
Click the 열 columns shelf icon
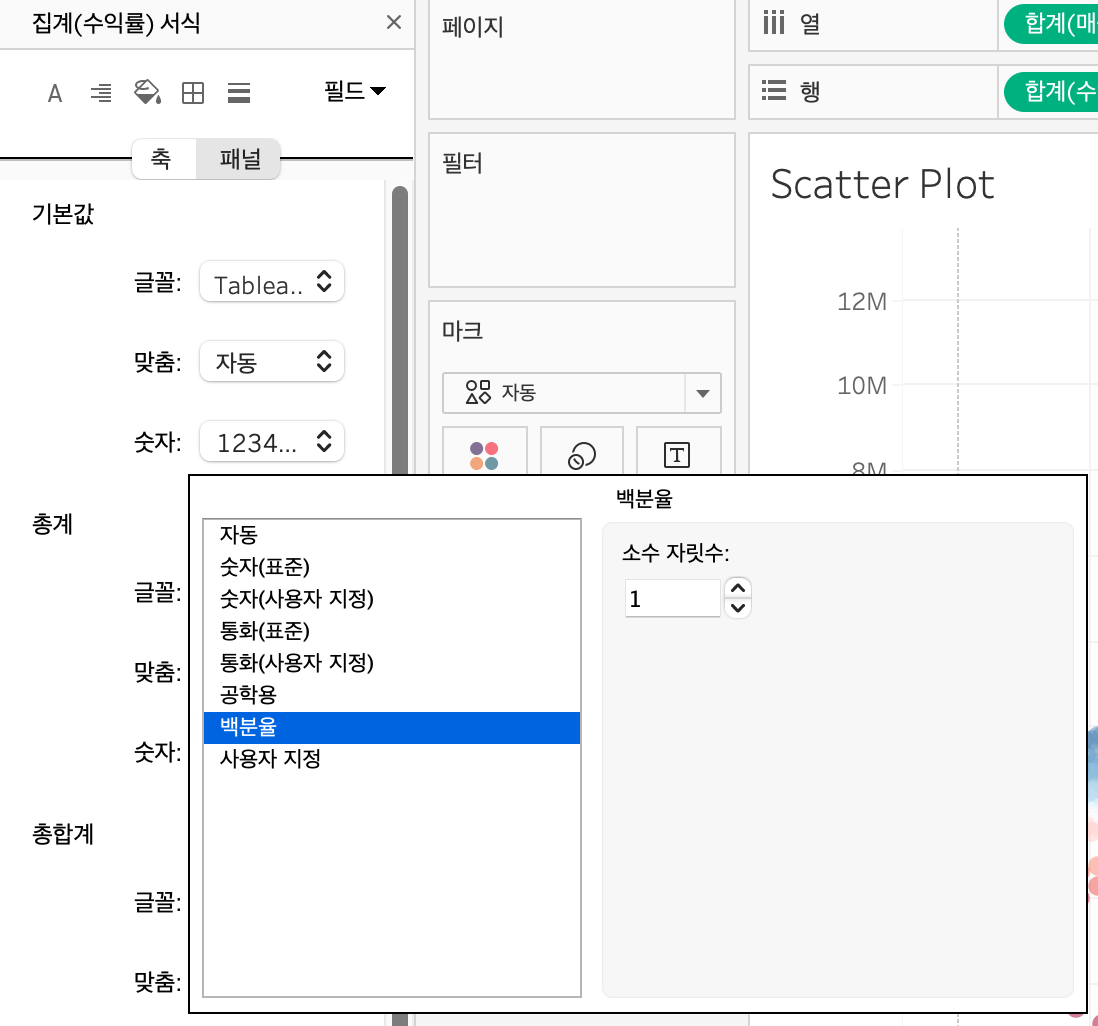(774, 22)
